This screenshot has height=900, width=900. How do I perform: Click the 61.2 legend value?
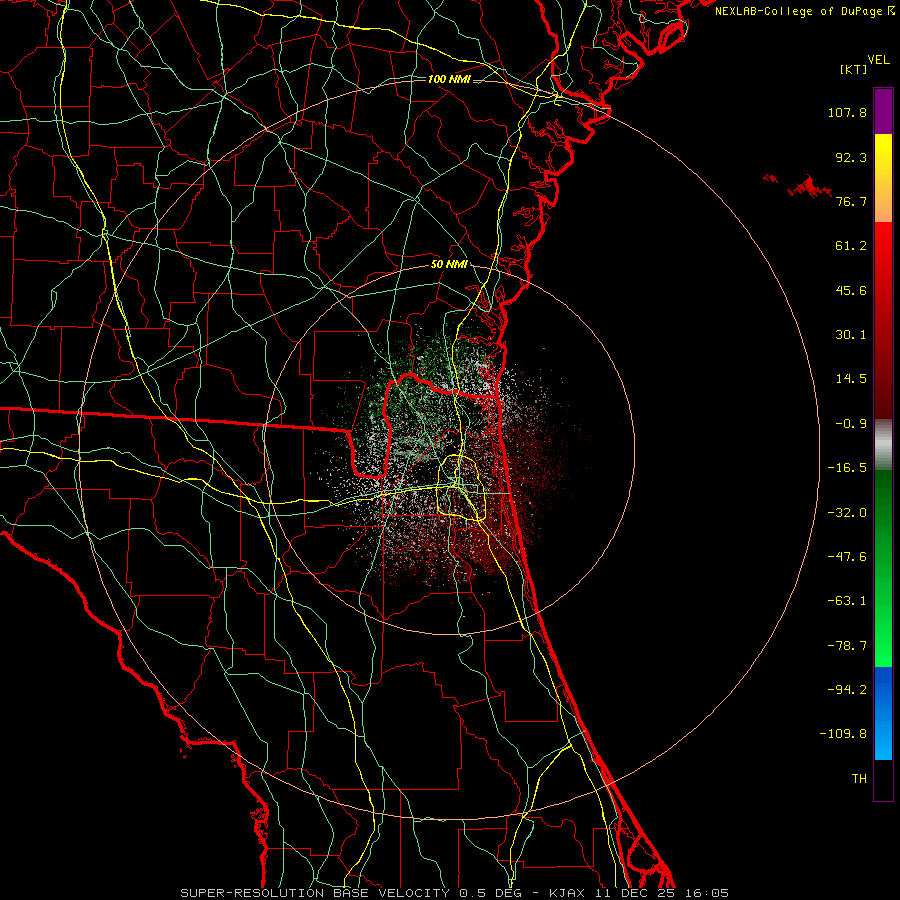click(851, 246)
